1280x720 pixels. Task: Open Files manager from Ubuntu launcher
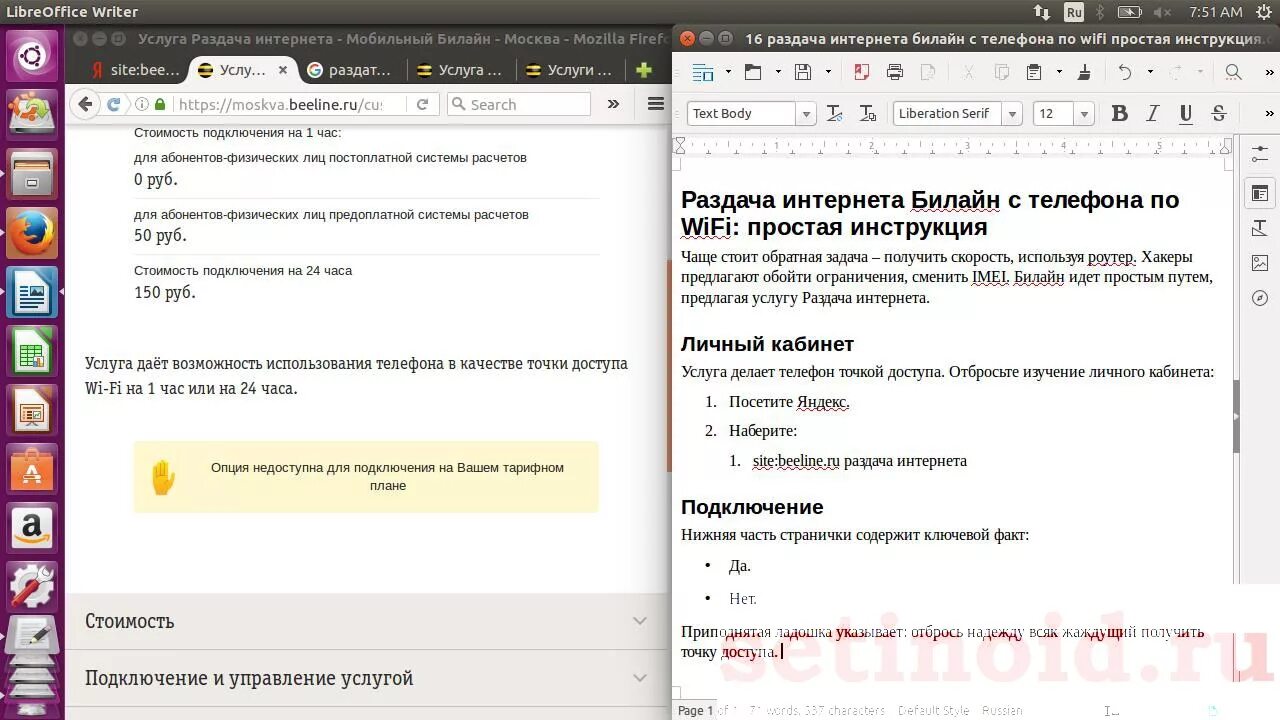coord(33,174)
